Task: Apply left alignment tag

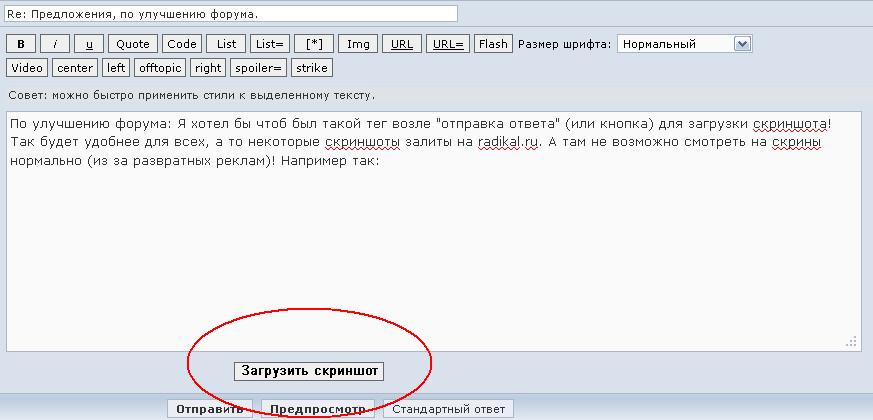Action: pyautogui.click(x=116, y=68)
